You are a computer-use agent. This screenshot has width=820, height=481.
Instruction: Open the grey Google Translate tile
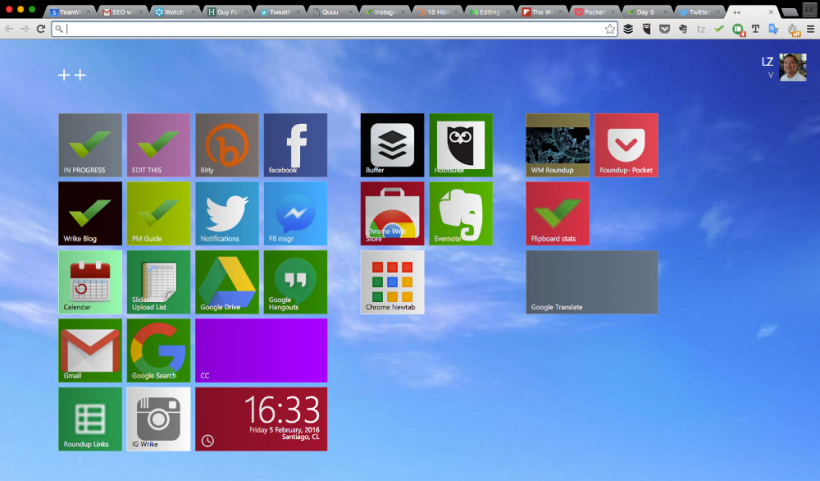pyautogui.click(x=592, y=282)
